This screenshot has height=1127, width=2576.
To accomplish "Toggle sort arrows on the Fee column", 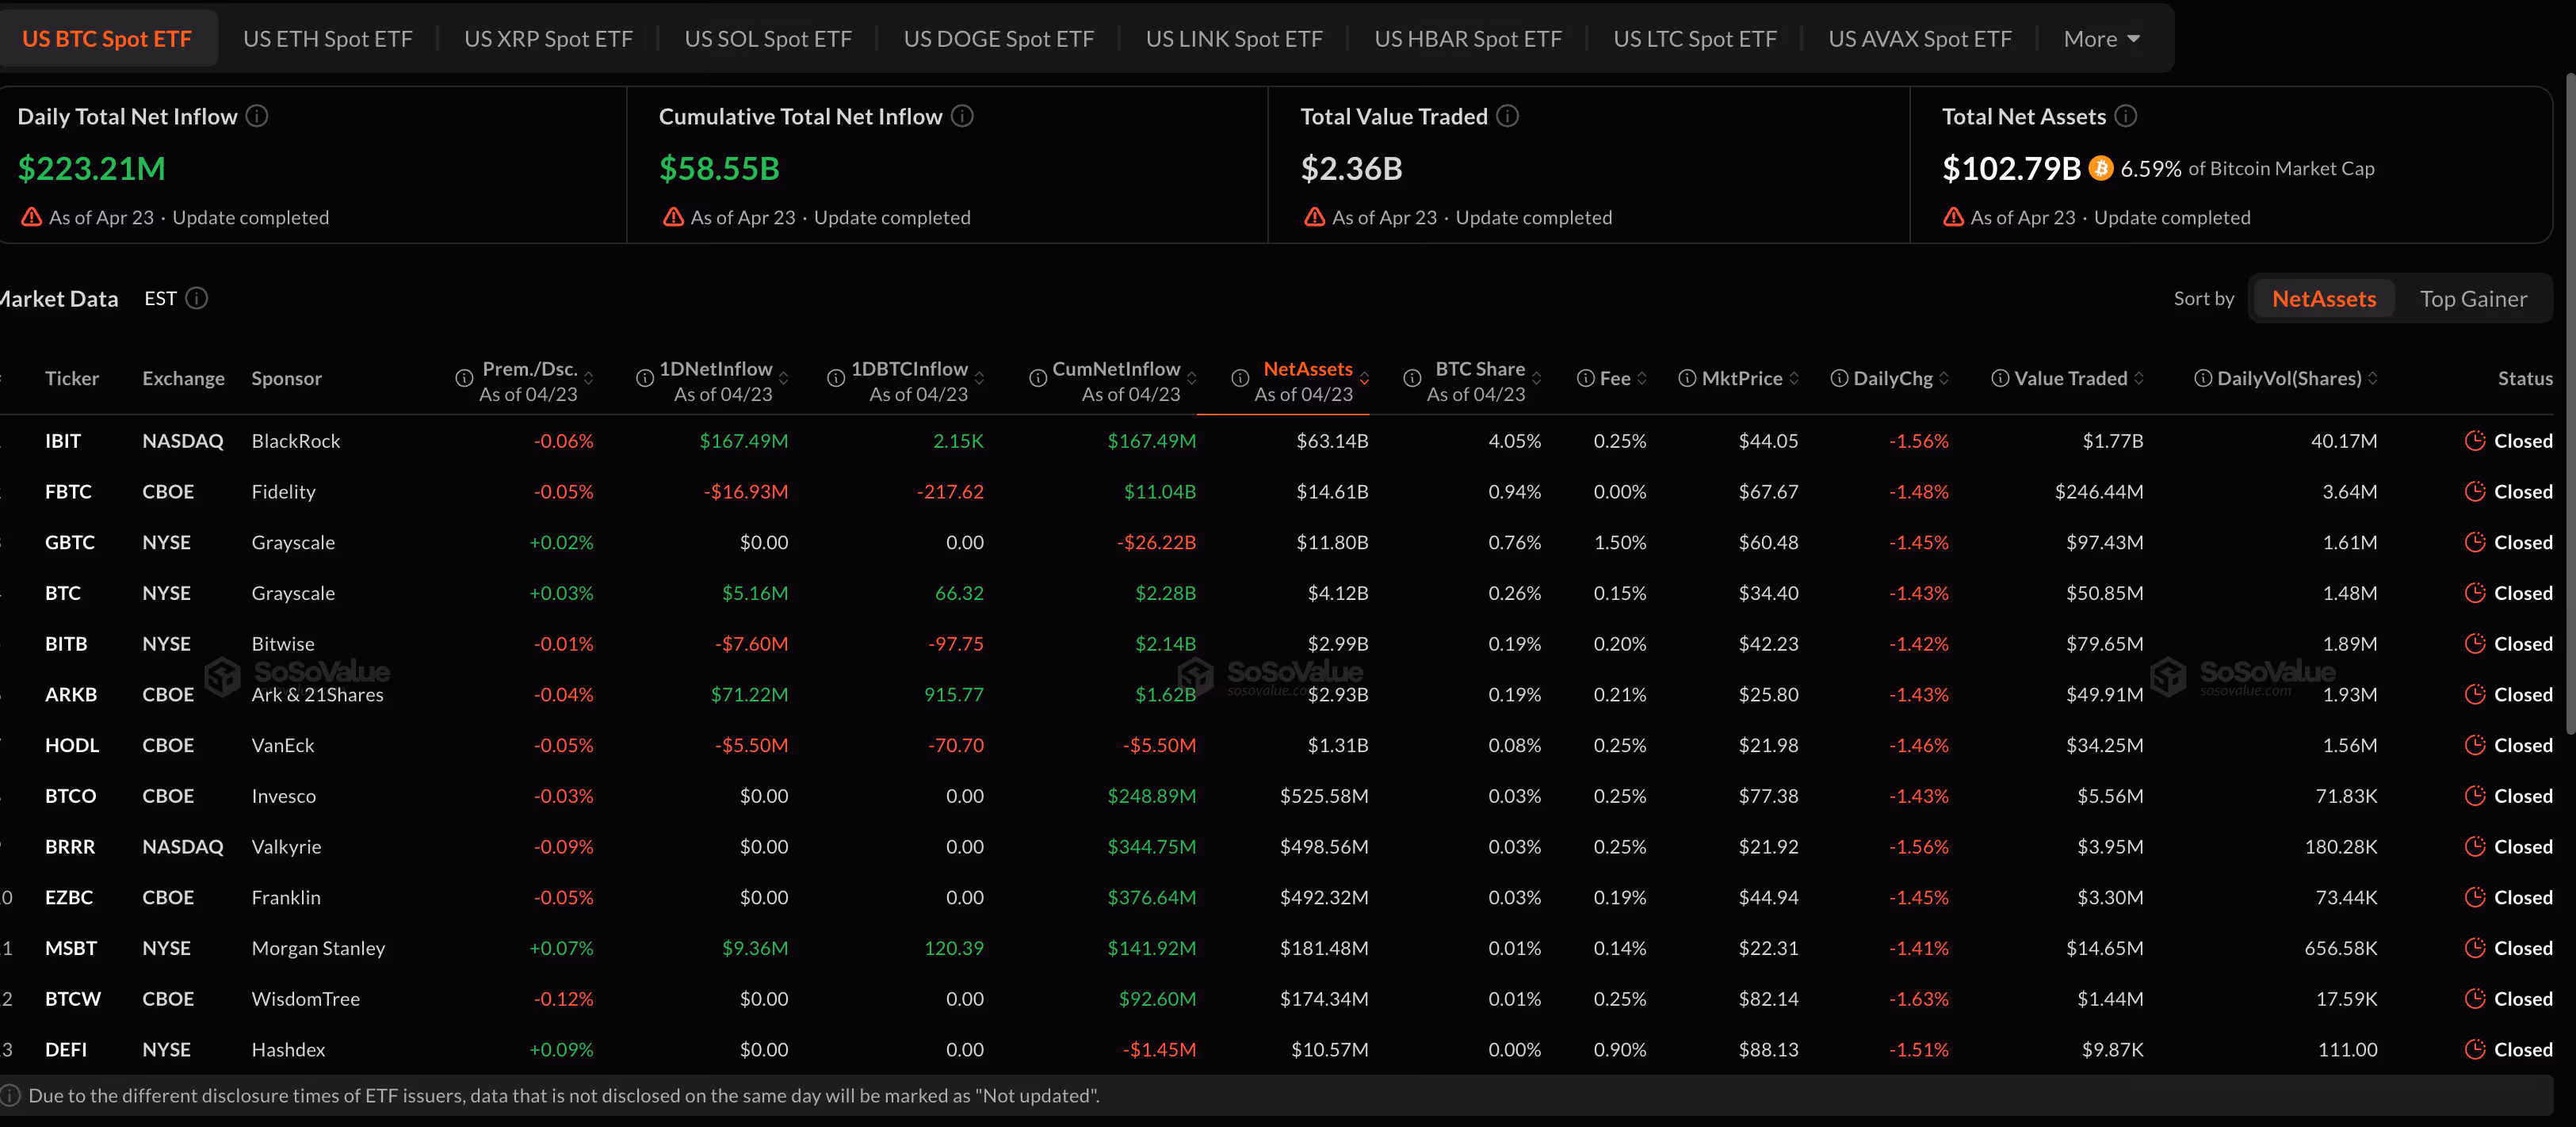I will tap(1642, 378).
